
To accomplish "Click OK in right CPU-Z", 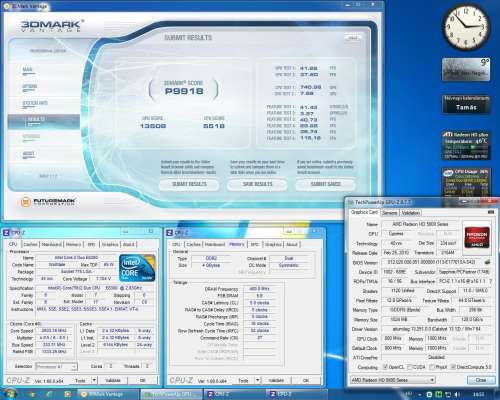I will 306,380.
